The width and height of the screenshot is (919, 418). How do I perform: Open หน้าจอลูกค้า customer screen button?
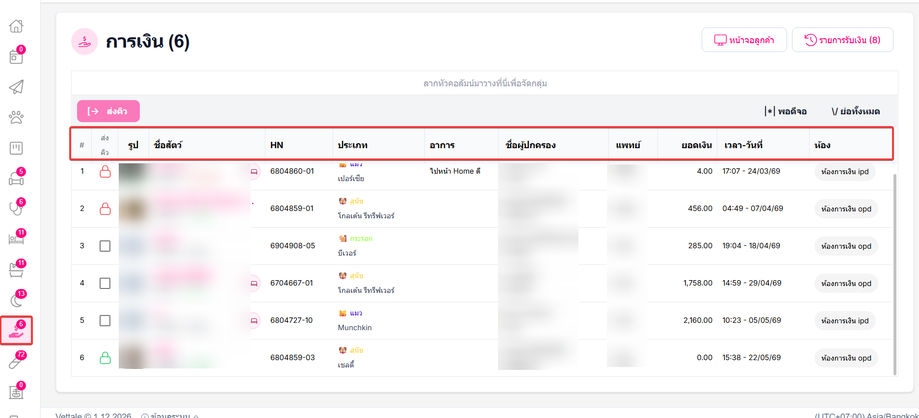click(743, 40)
